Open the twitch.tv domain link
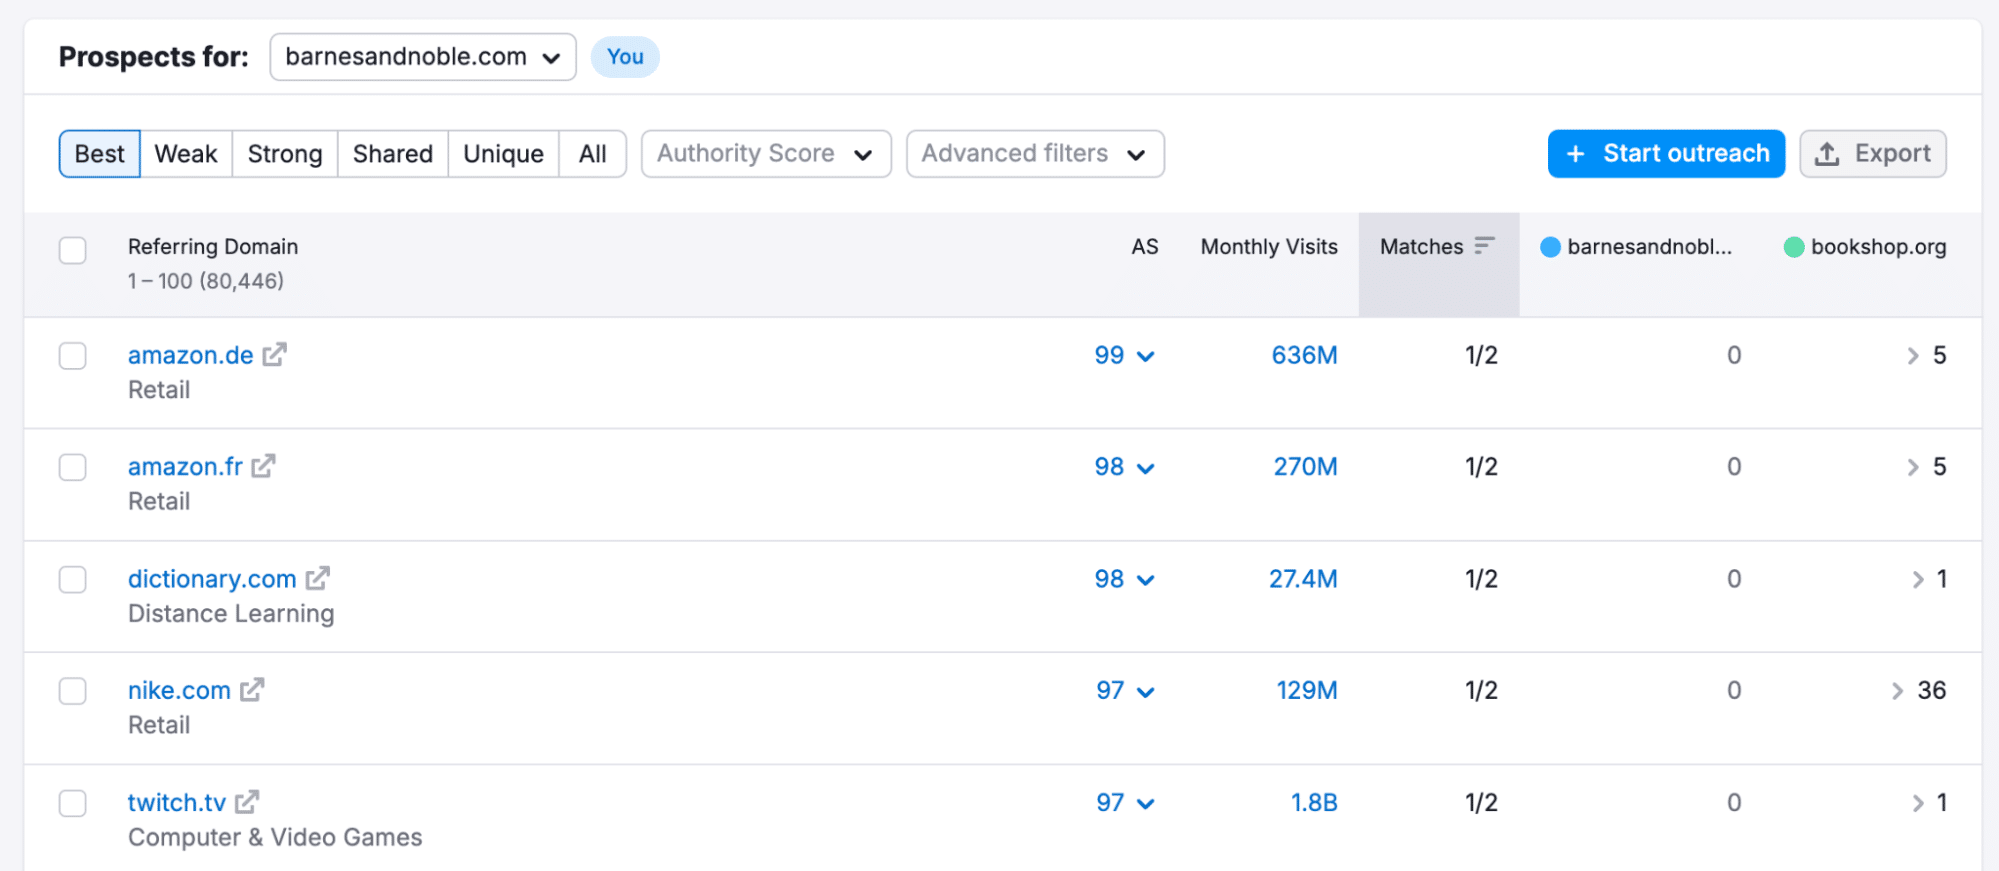The height and width of the screenshot is (871, 1999). pyautogui.click(x=177, y=803)
